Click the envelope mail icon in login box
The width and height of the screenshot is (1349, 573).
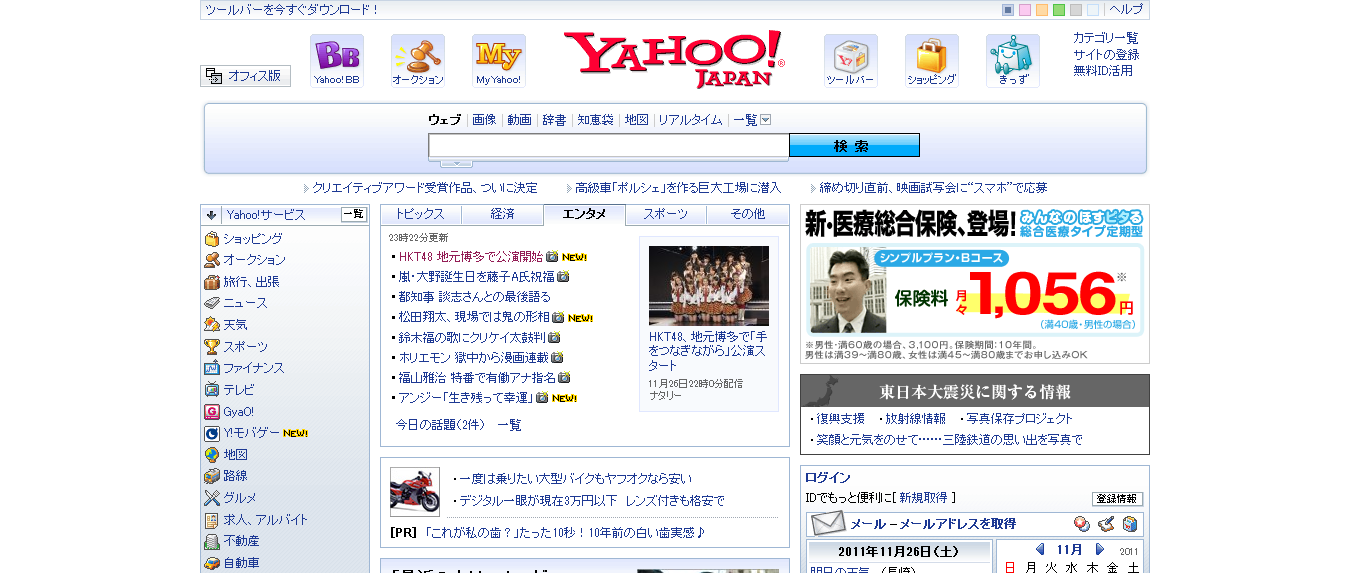pos(828,523)
